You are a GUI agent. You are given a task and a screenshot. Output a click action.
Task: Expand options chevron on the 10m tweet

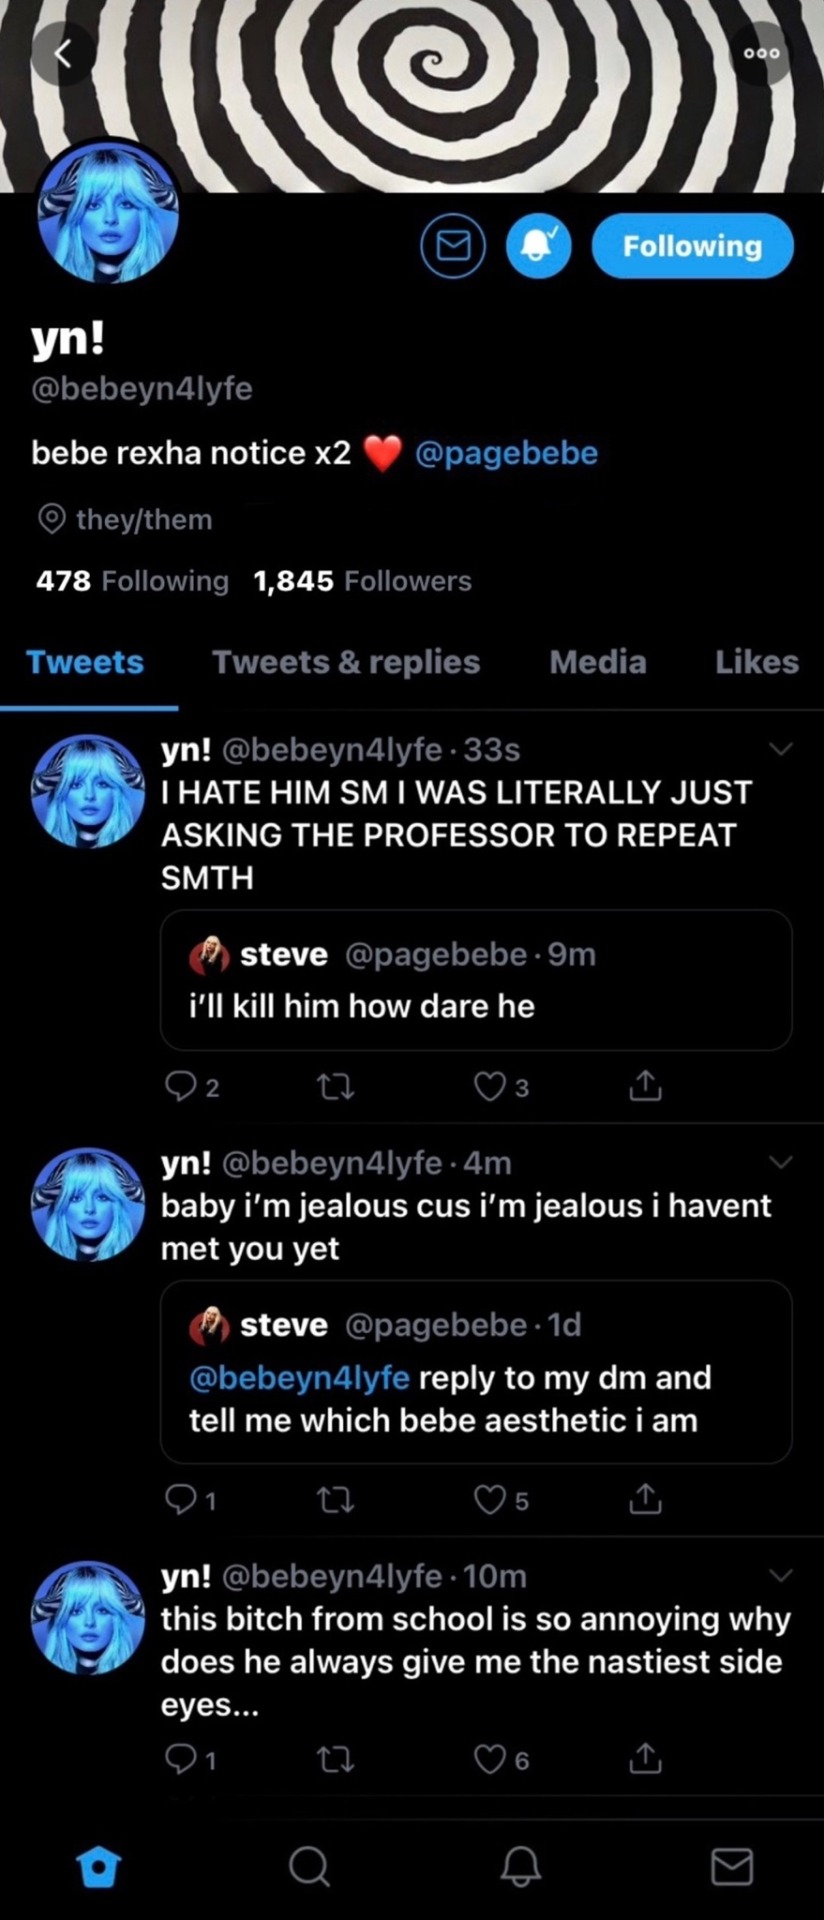tap(780, 1575)
